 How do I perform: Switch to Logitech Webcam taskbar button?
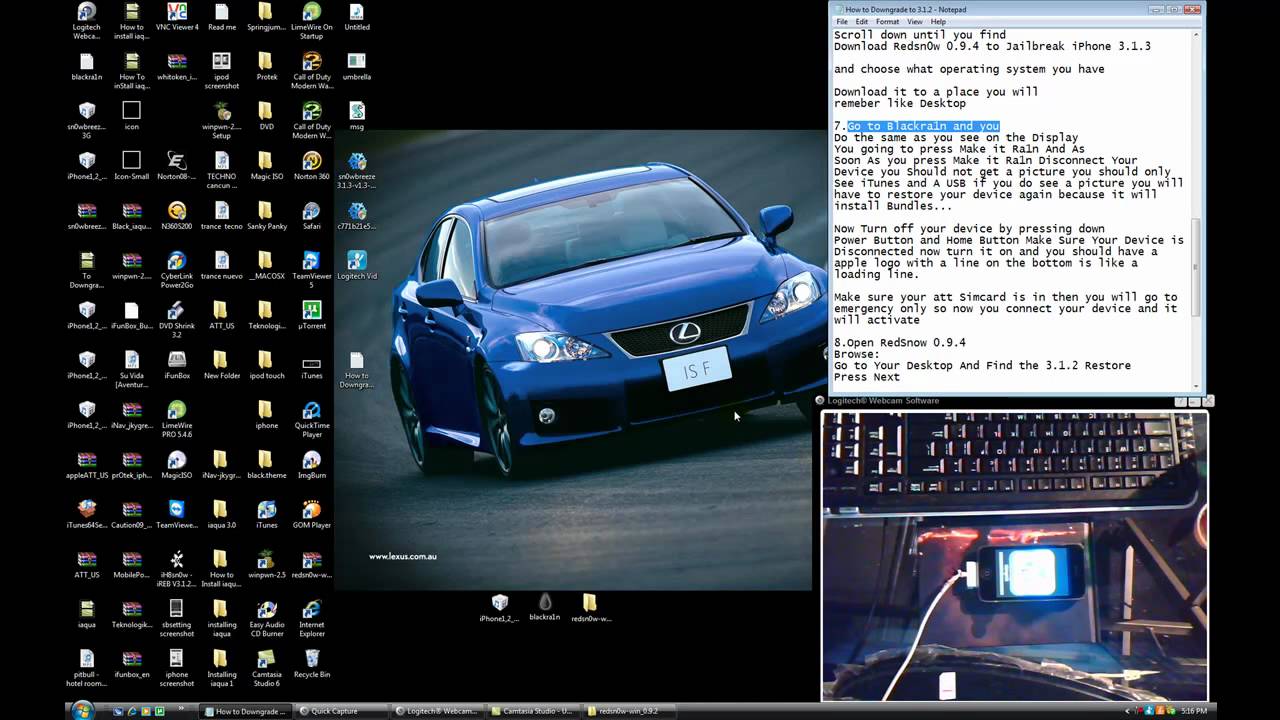tap(438, 711)
